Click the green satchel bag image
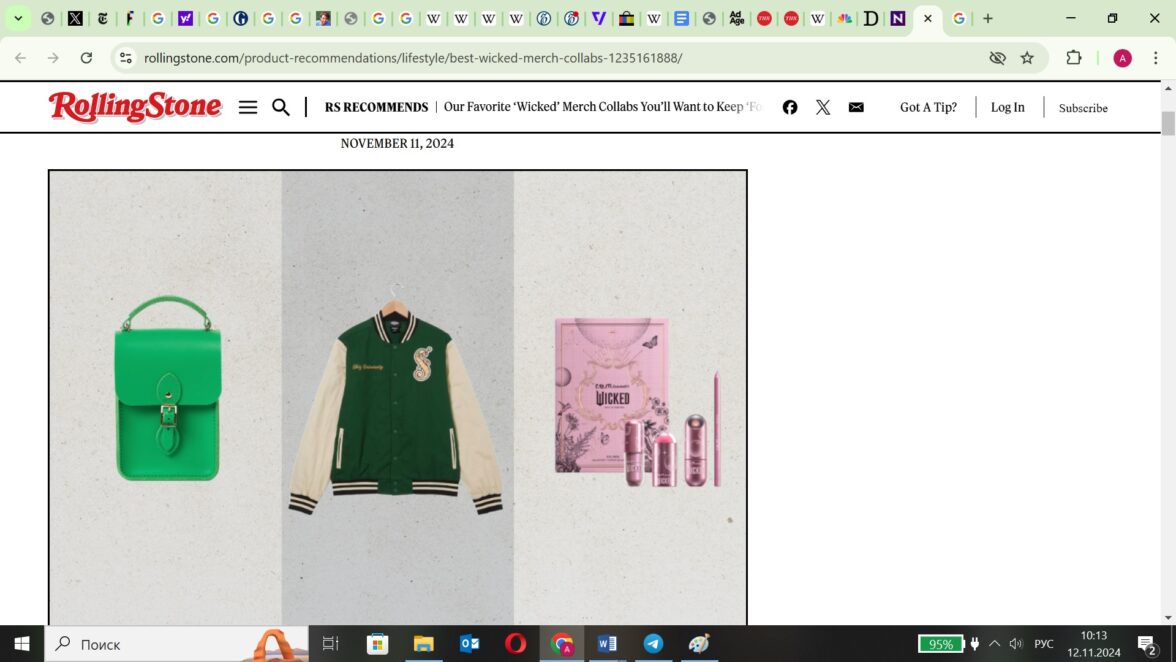The height and width of the screenshot is (662, 1176). 167,388
